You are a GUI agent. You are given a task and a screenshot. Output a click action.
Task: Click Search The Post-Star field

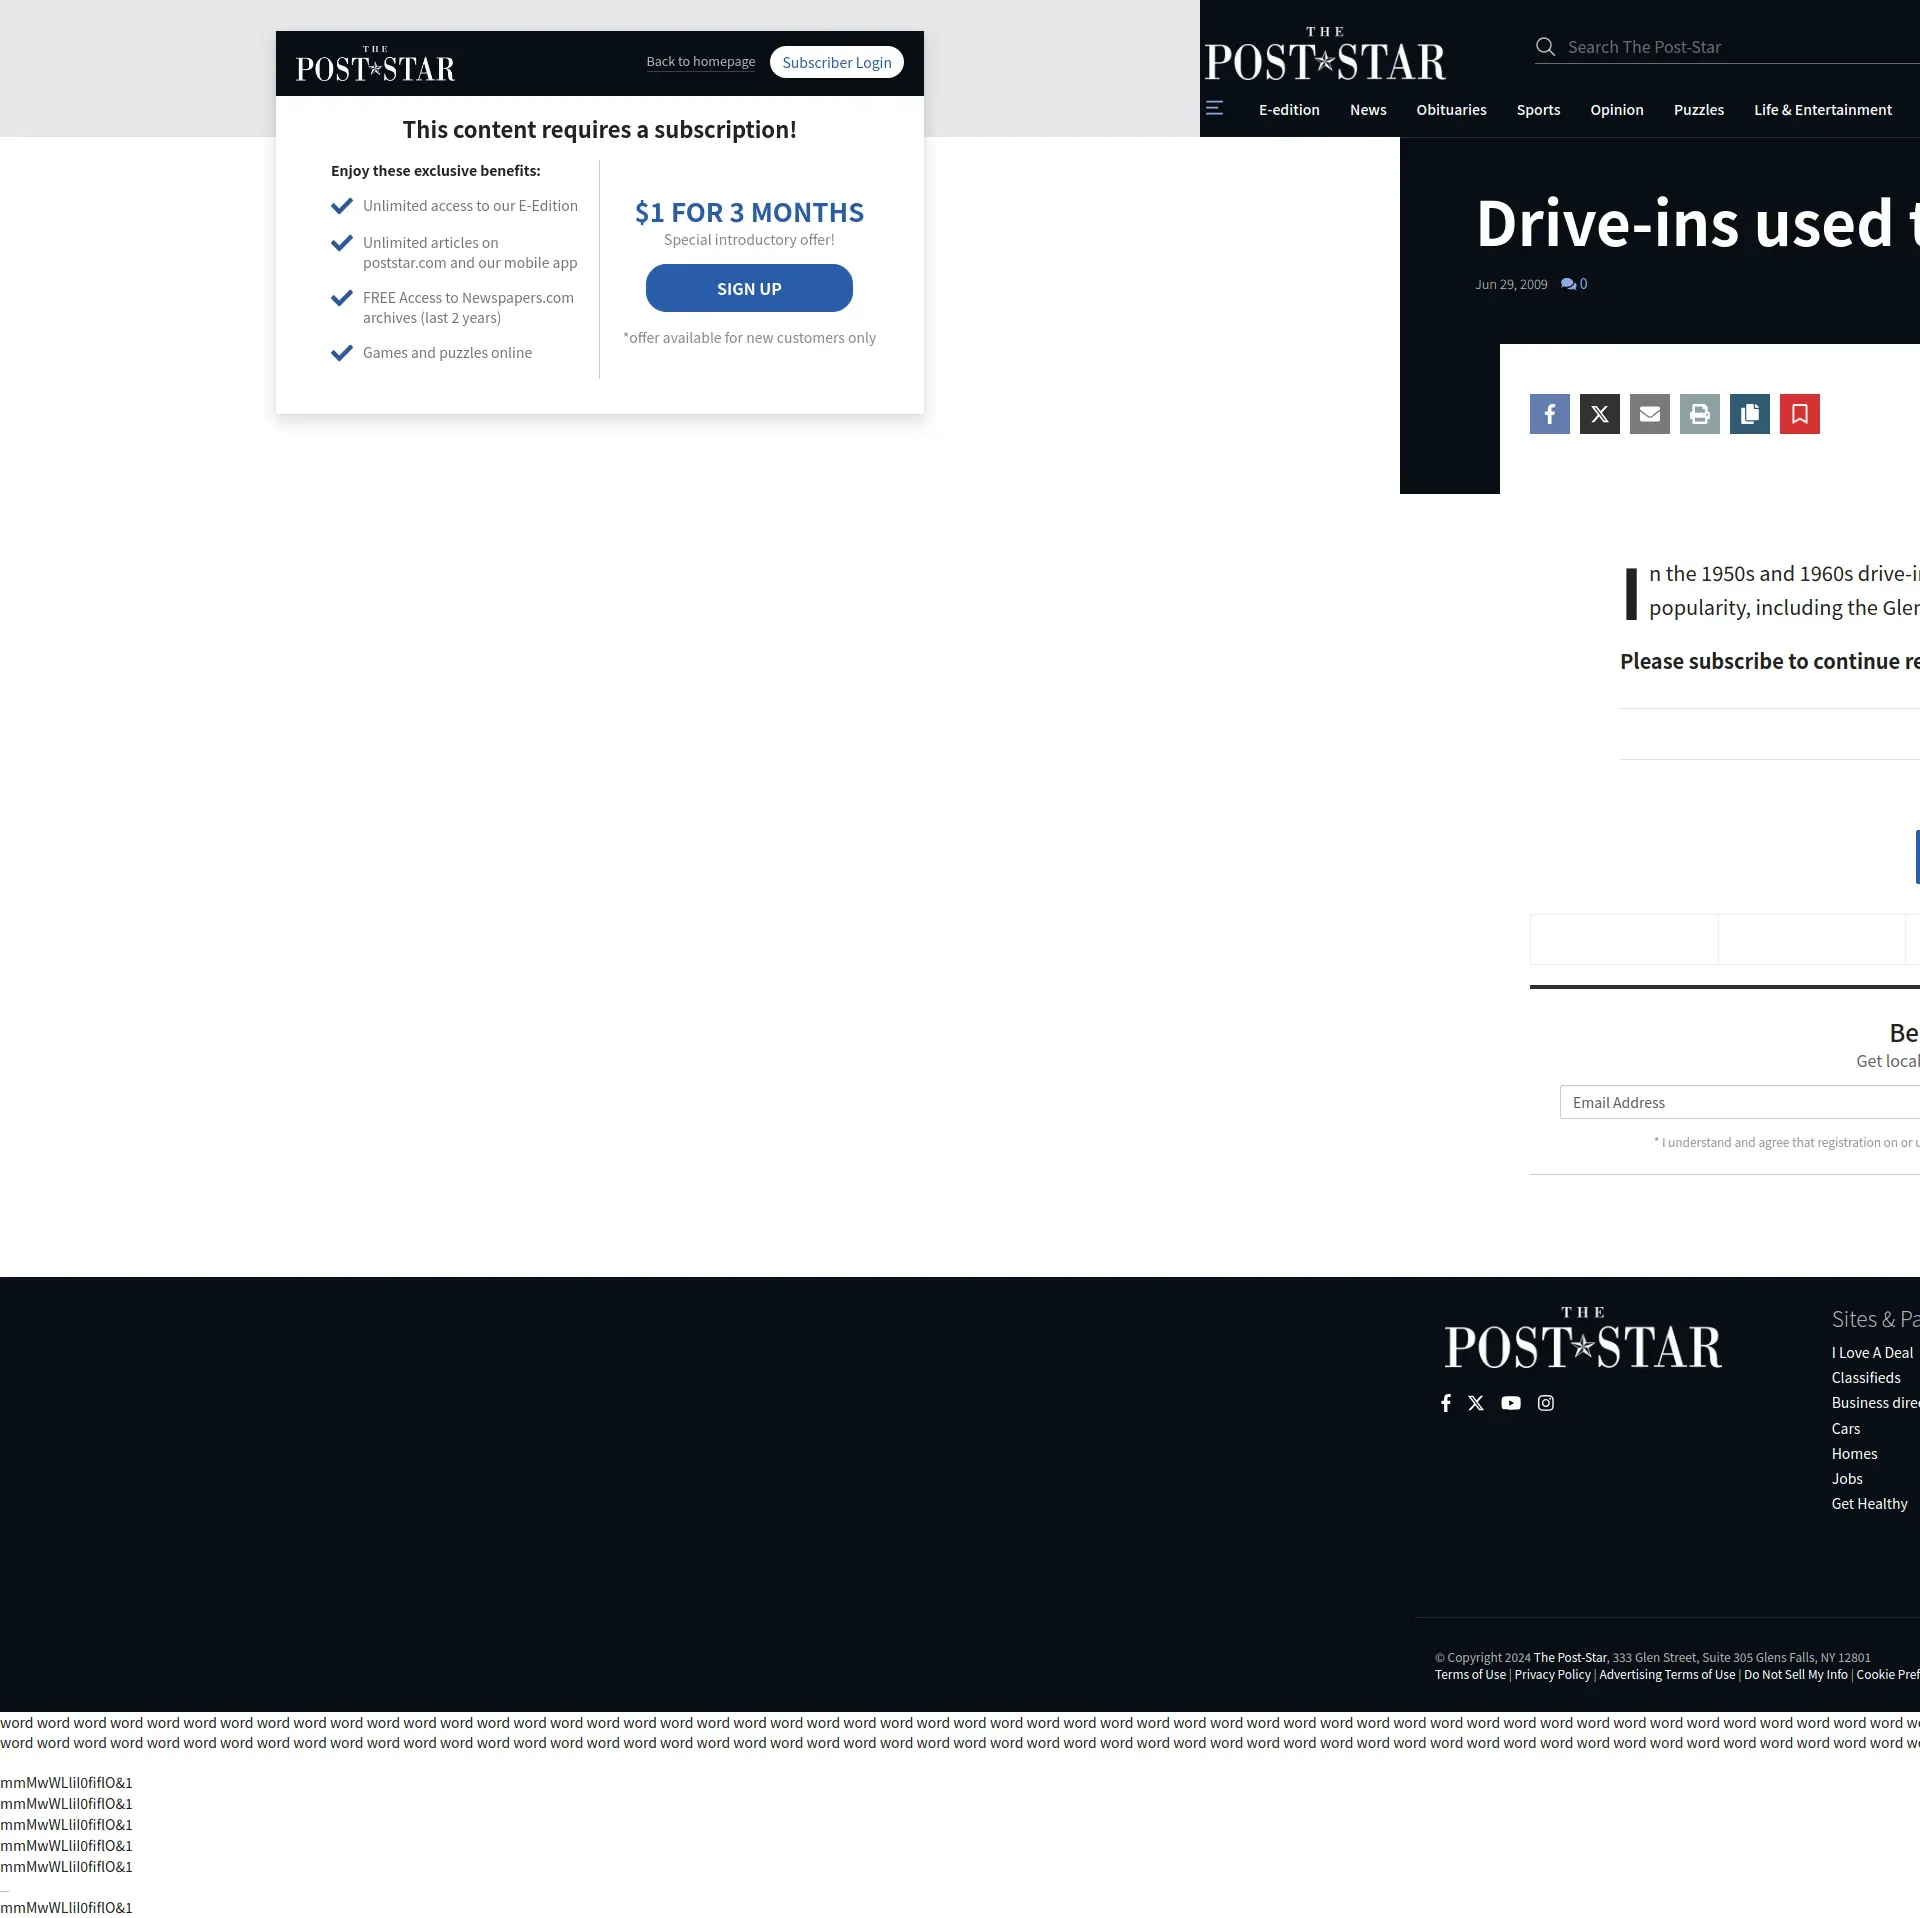(1740, 47)
